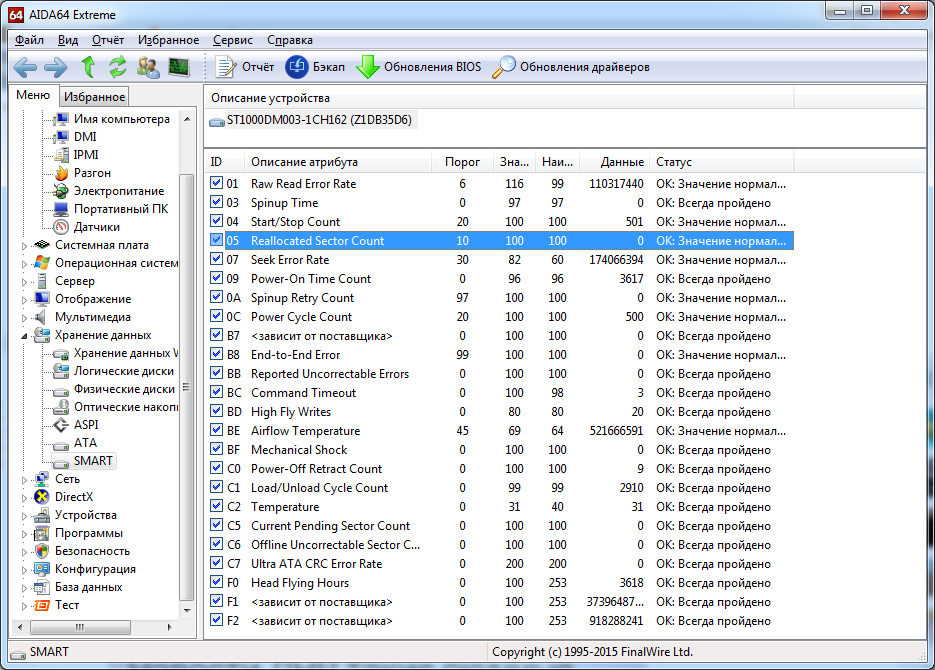Open the monitor graph toolbar icon
The width and height of the screenshot is (935, 670).
tap(179, 67)
